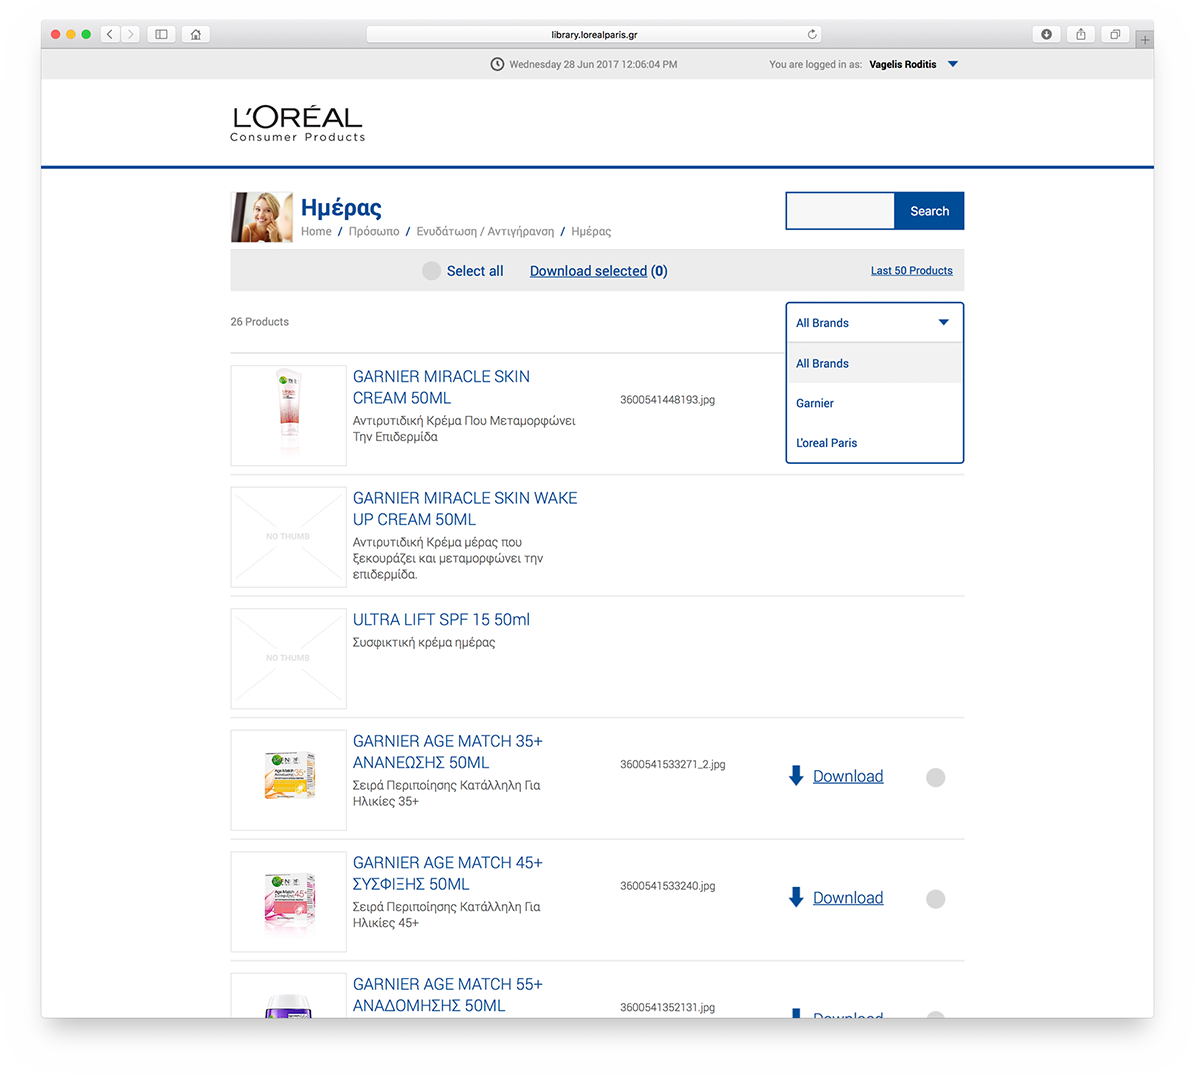1194x1075 pixels.
Task: Click the Safari address bar
Action: (594, 34)
